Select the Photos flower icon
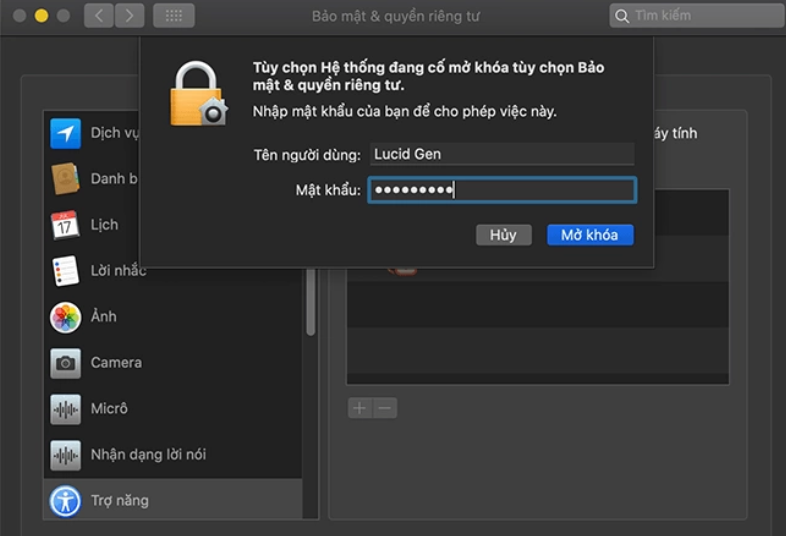Image resolution: width=786 pixels, height=536 pixels. tap(65, 317)
